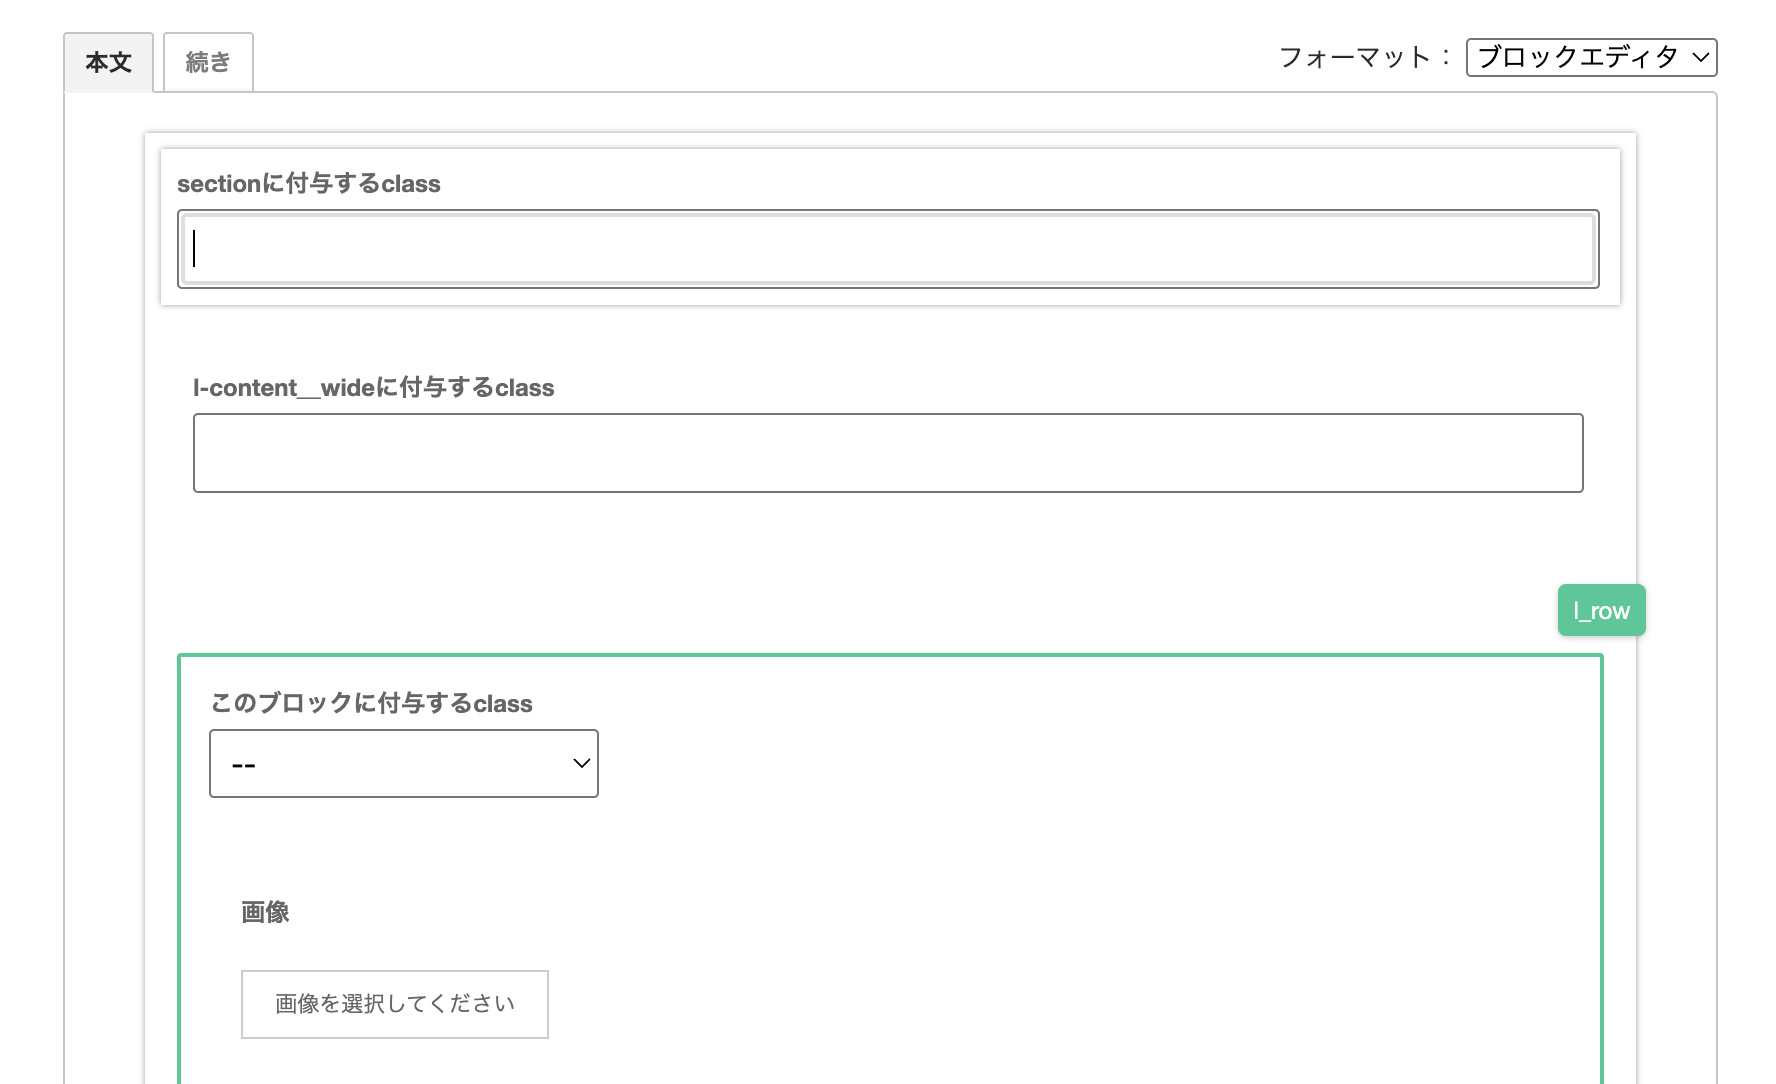Click the top green border of l_row block
This screenshot has width=1776, height=1084.
point(890,656)
